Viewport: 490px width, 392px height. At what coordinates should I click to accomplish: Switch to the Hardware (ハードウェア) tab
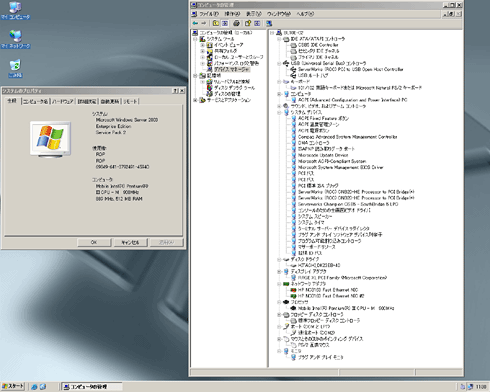63,101
